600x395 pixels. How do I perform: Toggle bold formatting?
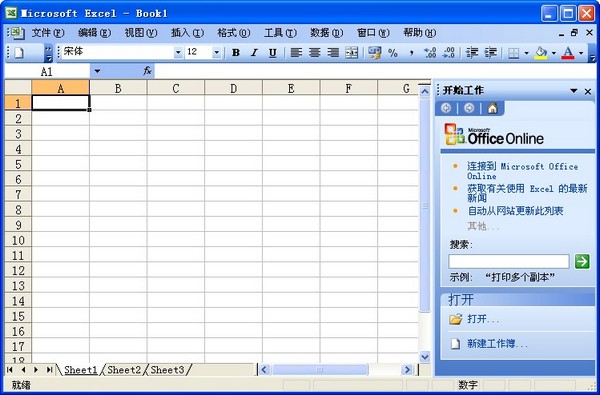[236, 53]
